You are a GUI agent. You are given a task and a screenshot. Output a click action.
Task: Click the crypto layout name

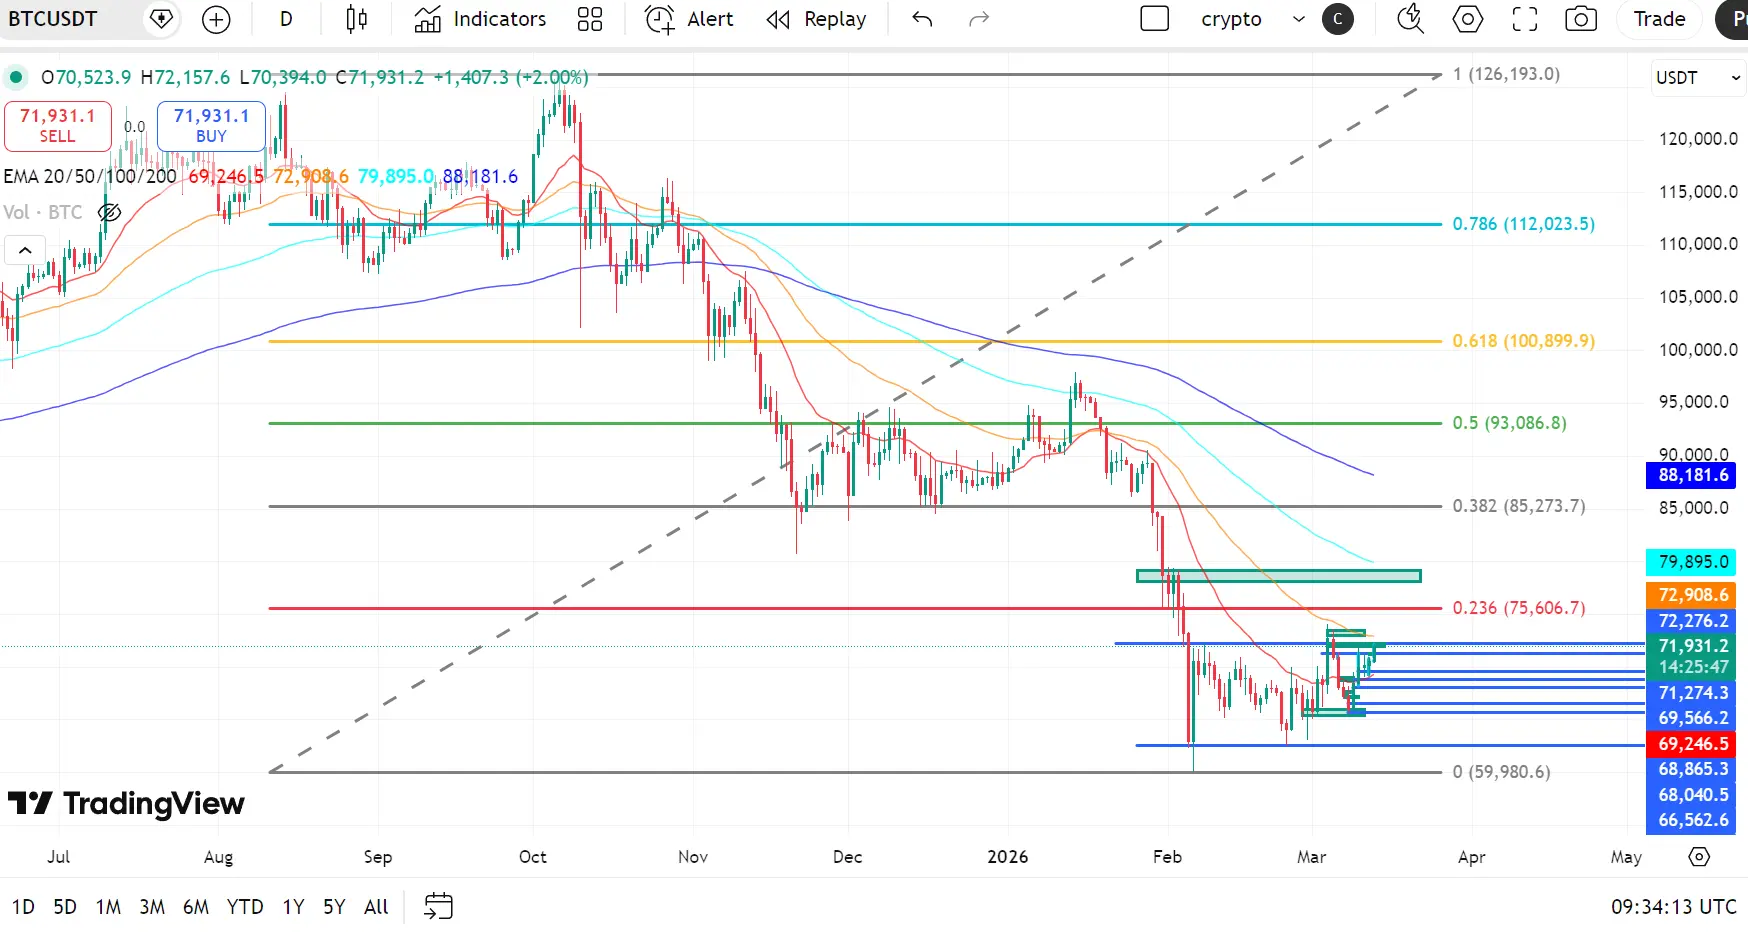(x=1231, y=19)
